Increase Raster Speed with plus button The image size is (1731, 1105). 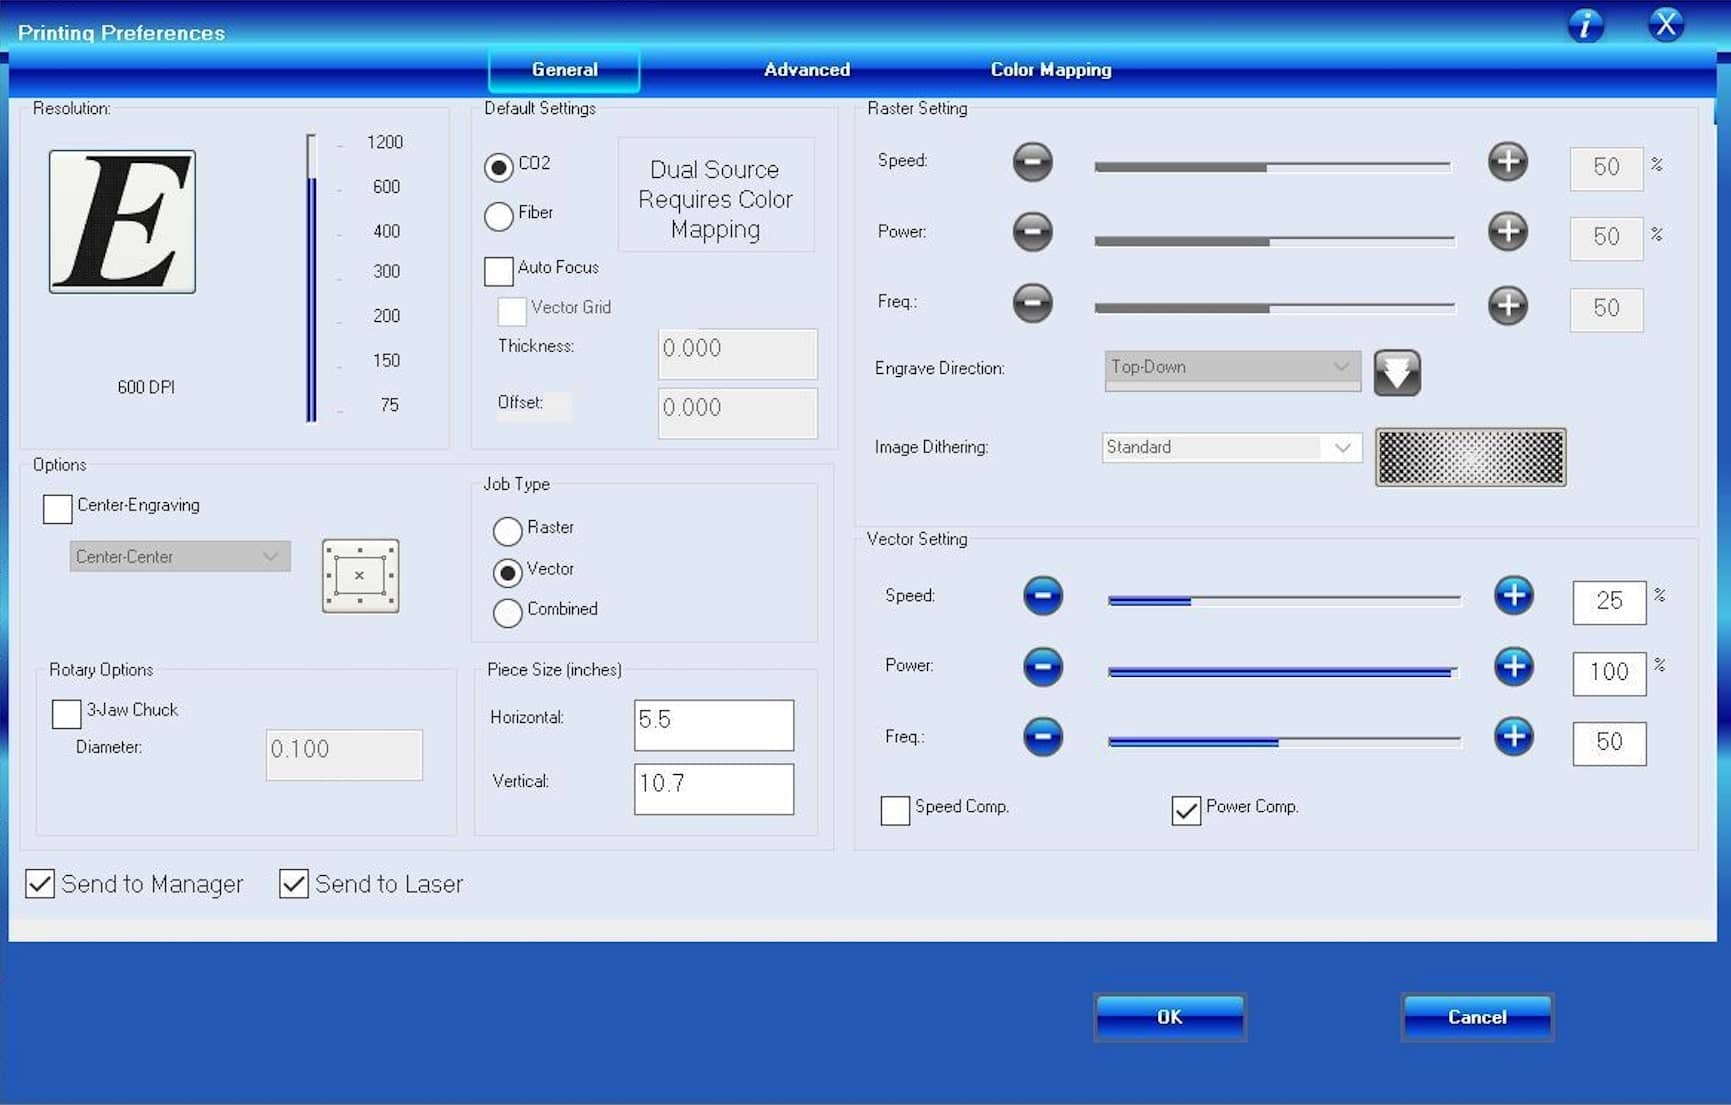click(1507, 161)
